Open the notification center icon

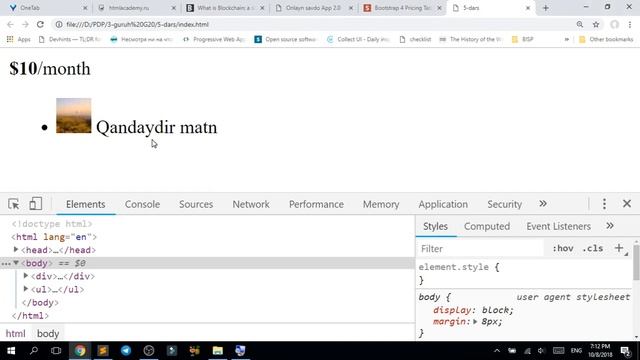[x=626, y=351]
